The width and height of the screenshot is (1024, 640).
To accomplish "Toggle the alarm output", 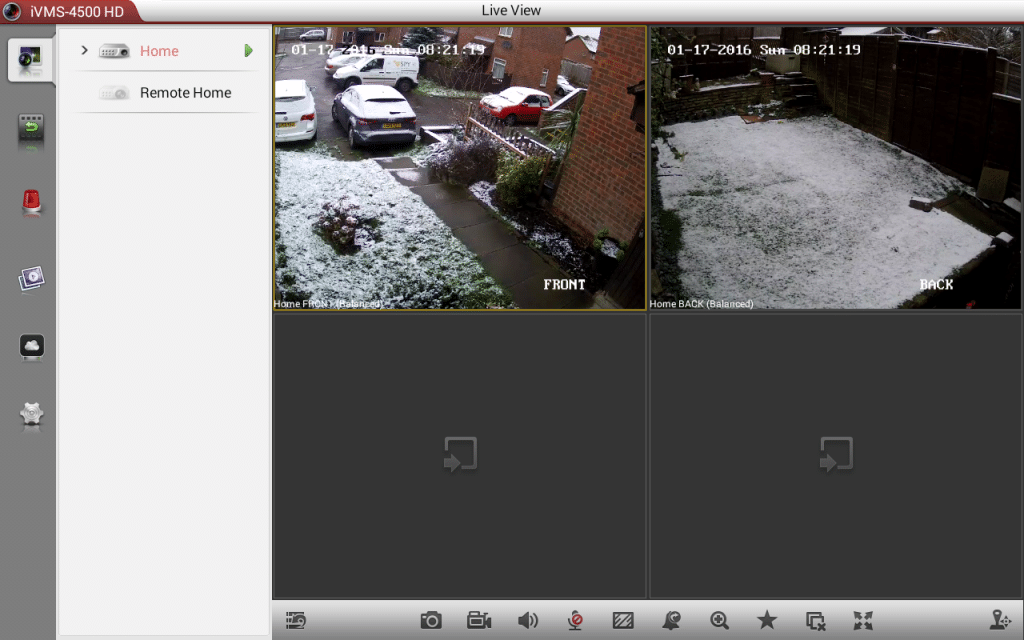I will coord(670,620).
